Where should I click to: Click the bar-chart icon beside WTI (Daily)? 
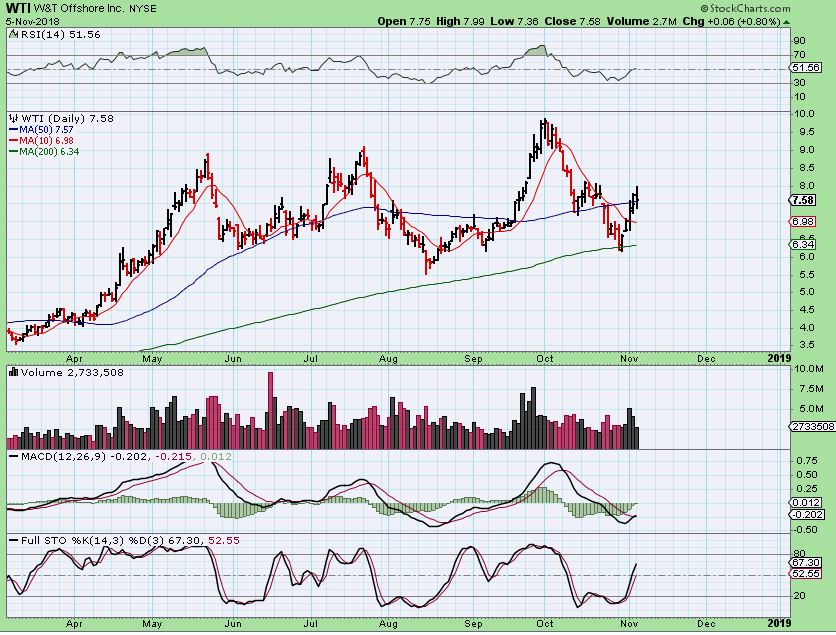tap(14, 118)
